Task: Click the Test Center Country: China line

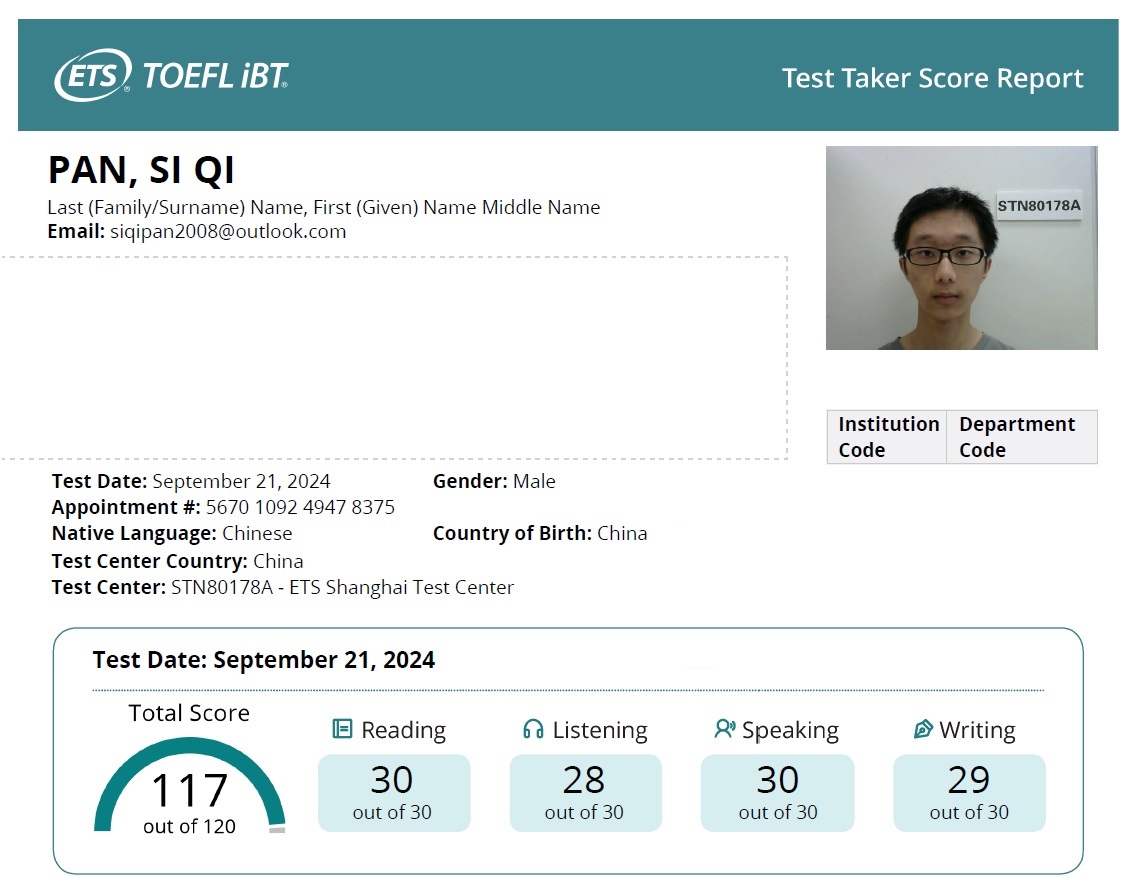Action: tap(177, 561)
